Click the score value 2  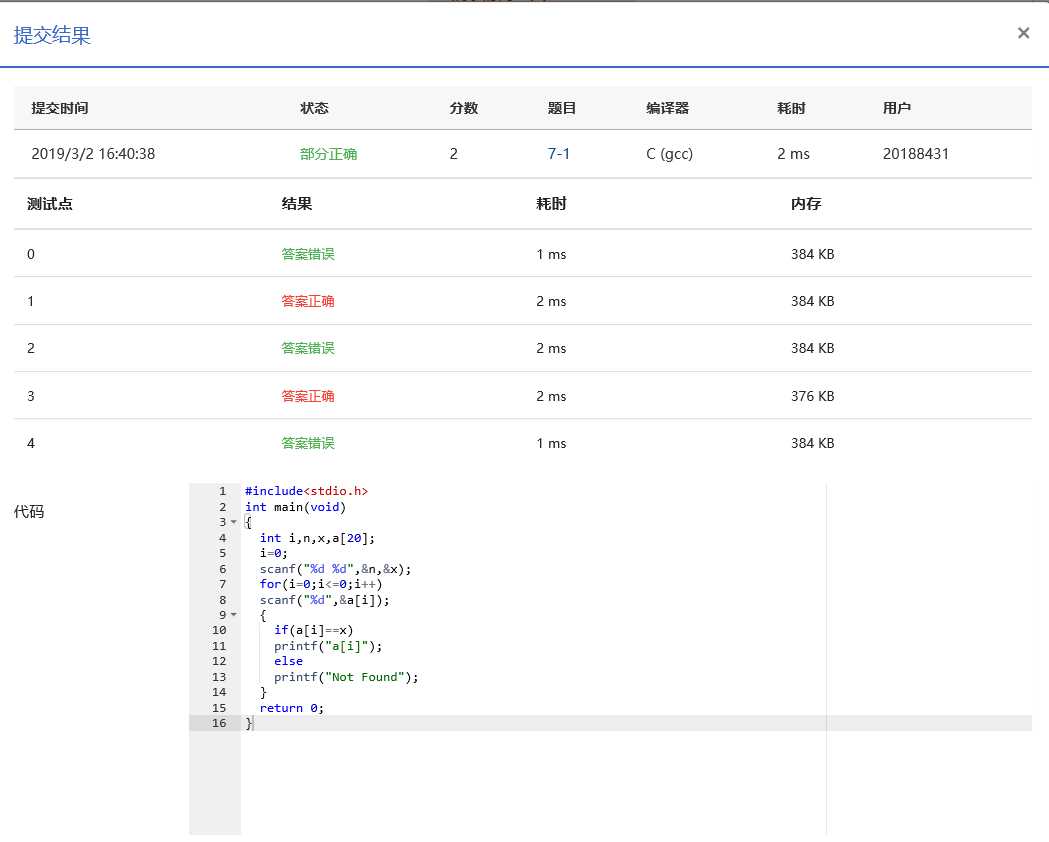(x=454, y=154)
